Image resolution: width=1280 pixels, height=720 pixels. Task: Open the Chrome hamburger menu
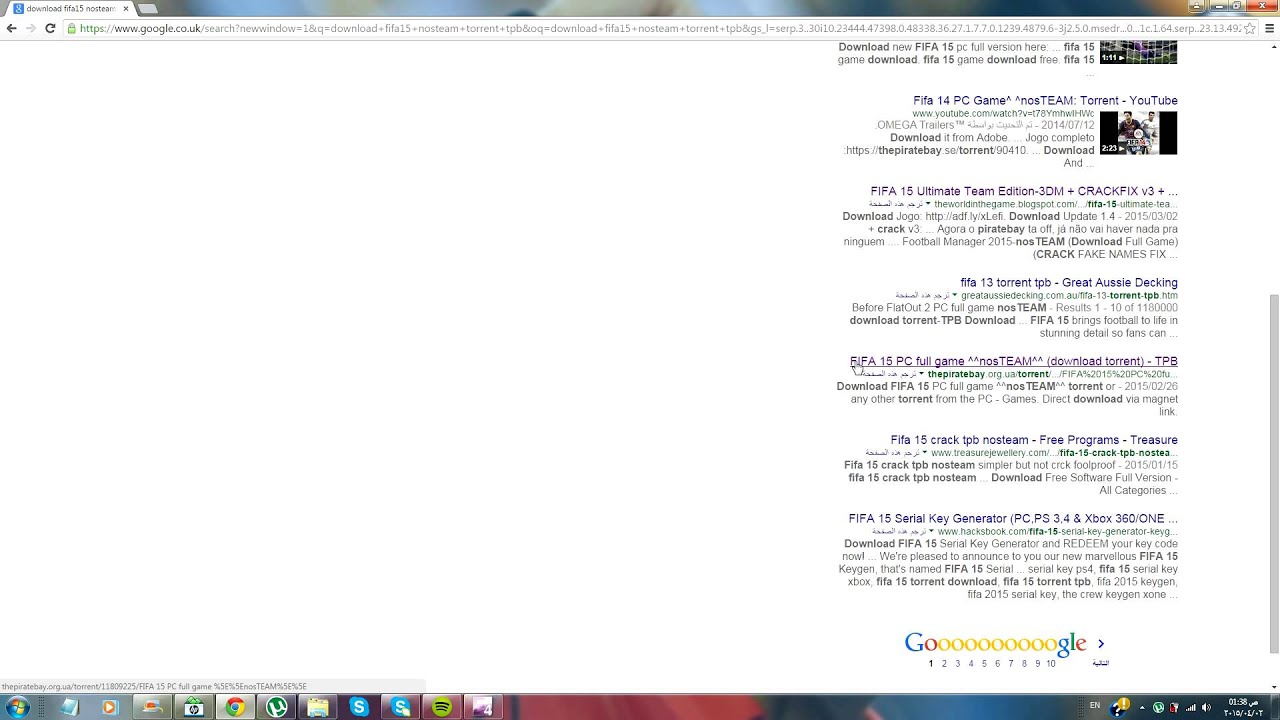click(1270, 28)
